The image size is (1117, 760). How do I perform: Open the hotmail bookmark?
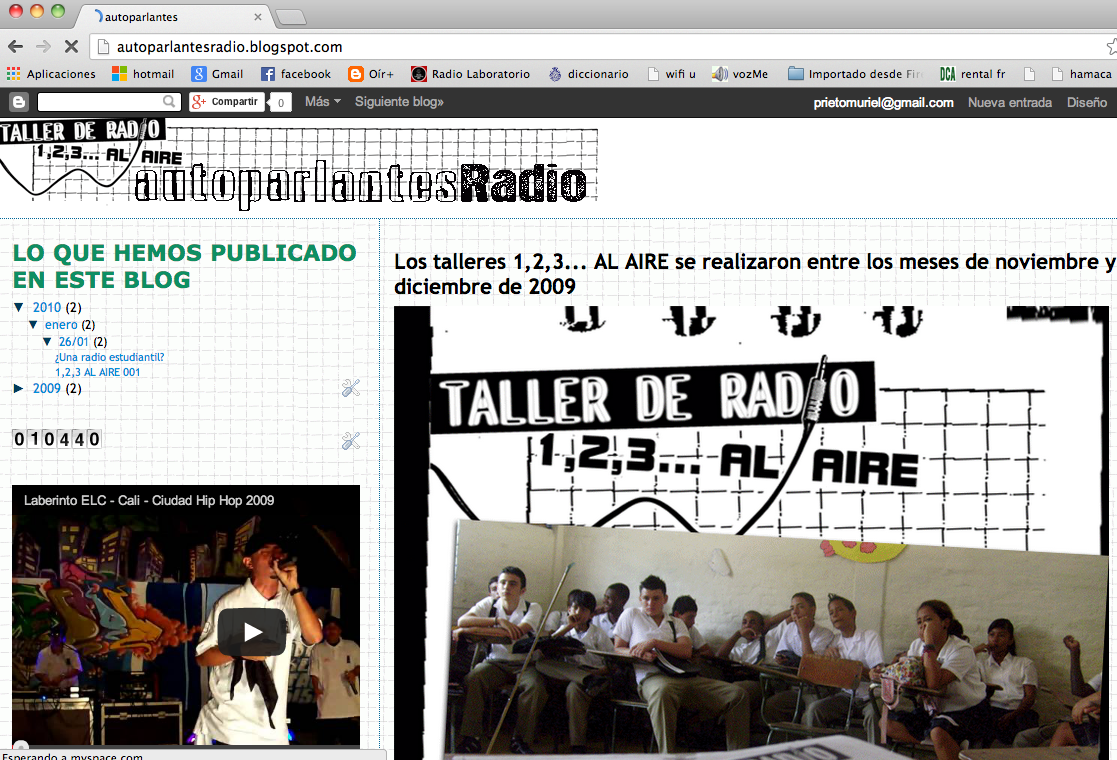tap(143, 74)
